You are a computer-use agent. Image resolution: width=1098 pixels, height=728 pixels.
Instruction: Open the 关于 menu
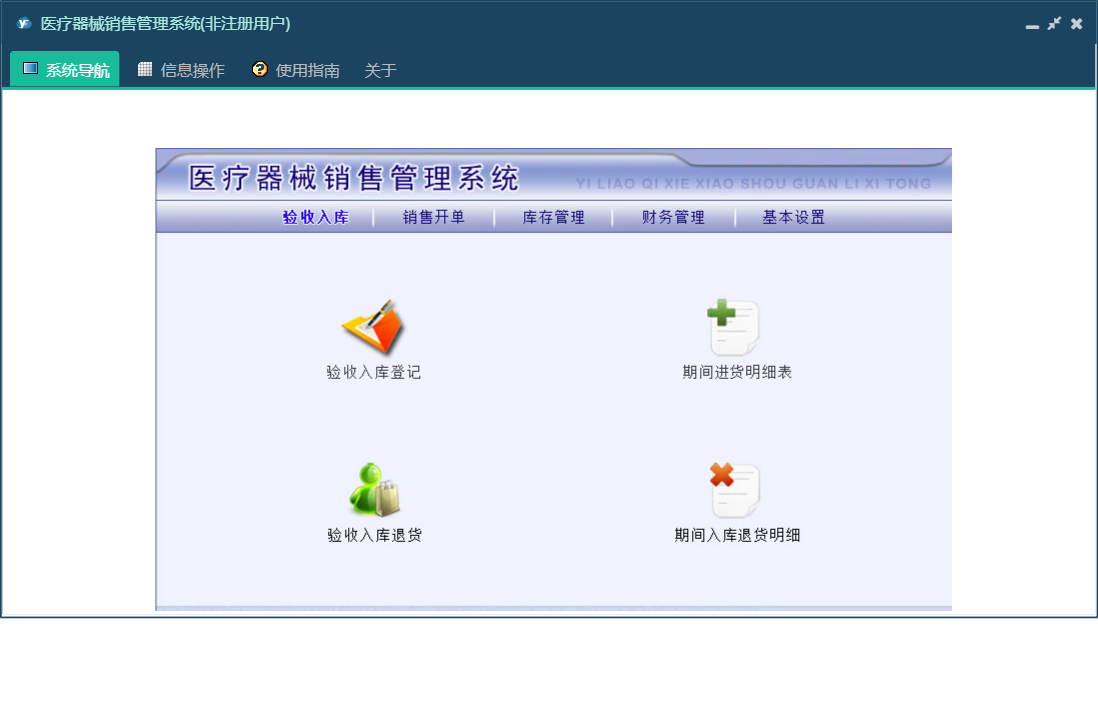click(380, 70)
